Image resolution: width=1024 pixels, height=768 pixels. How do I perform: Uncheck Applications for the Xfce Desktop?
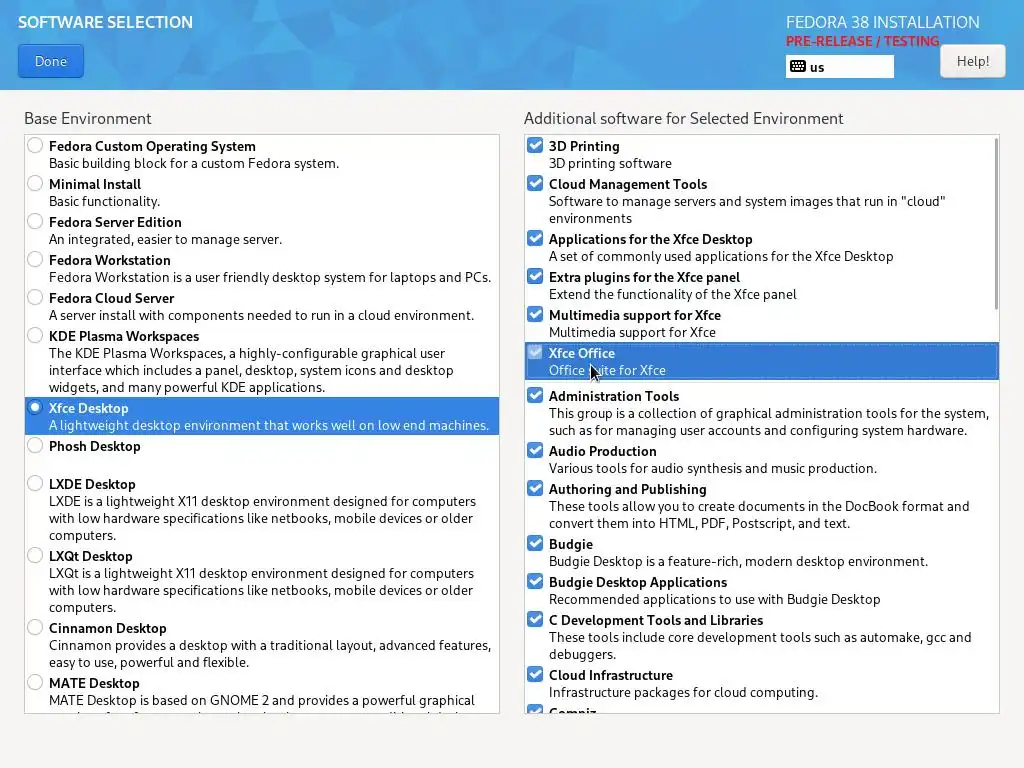point(535,238)
